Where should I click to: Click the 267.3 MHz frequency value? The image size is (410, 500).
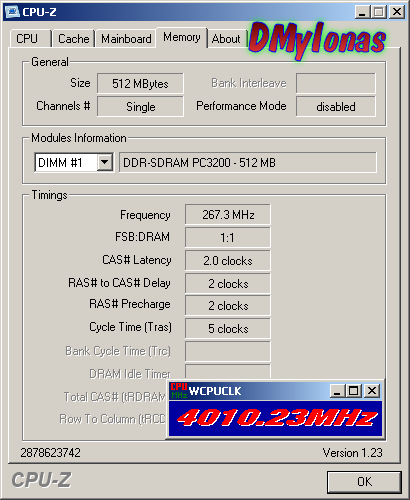pyautogui.click(x=228, y=215)
